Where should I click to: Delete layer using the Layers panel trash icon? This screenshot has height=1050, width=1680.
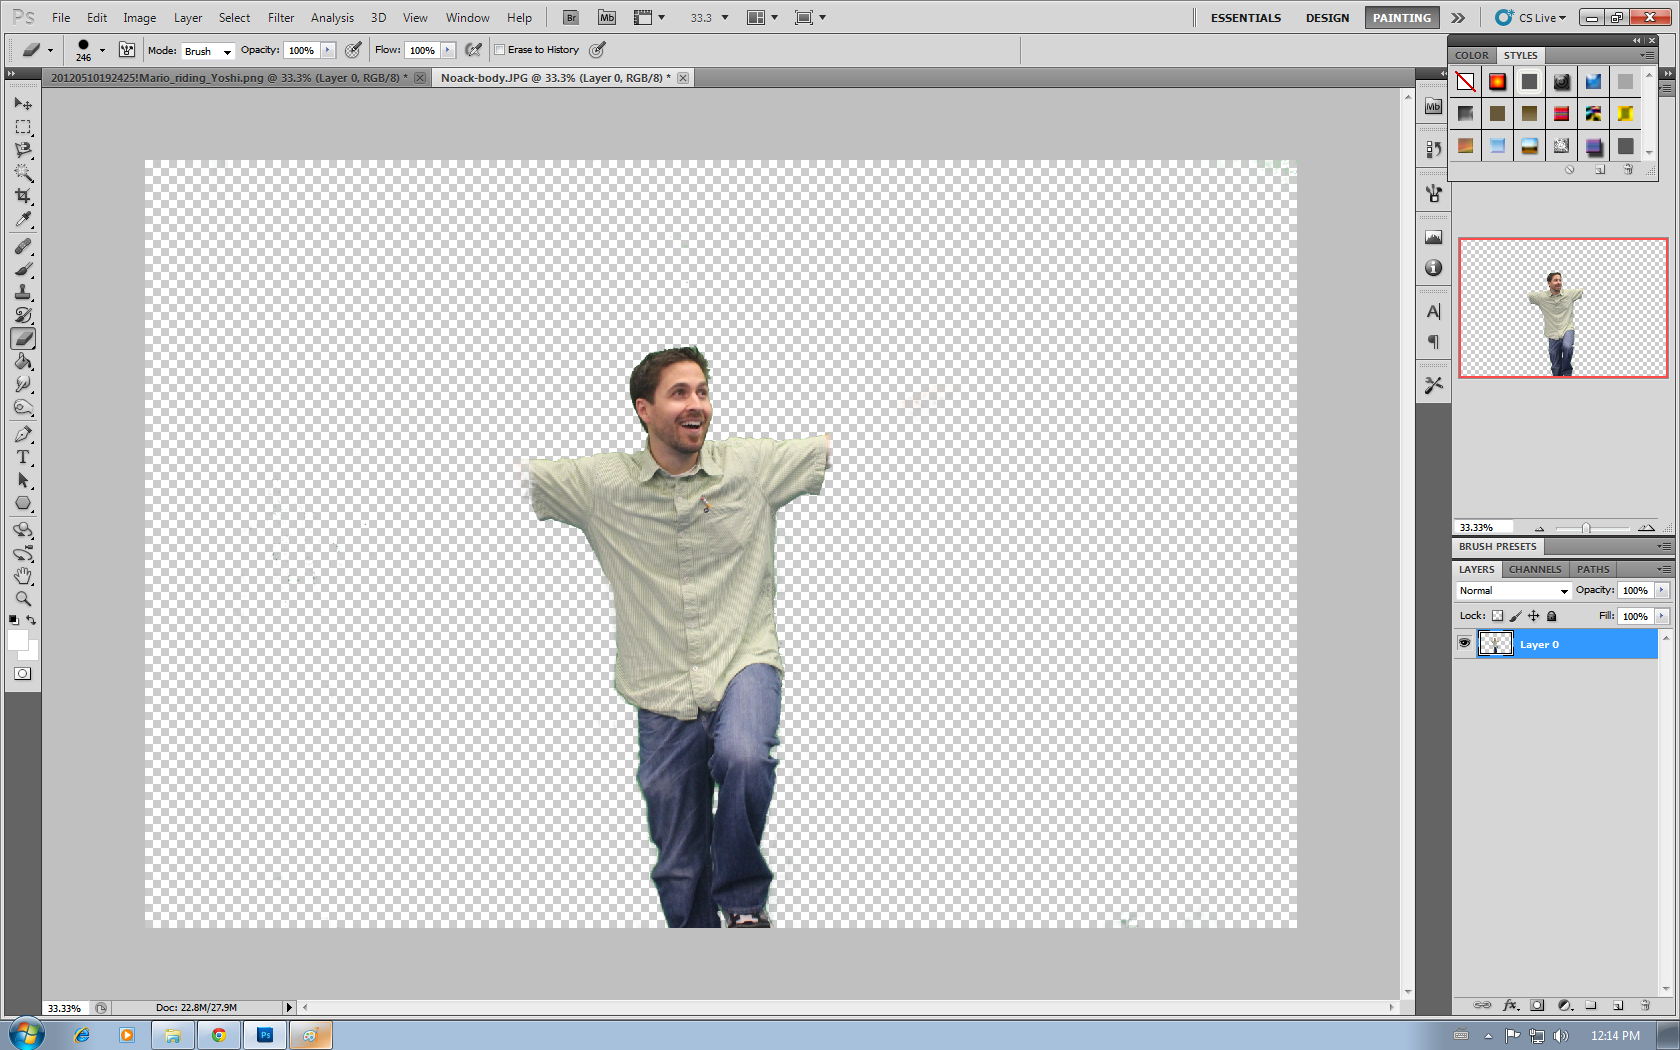(1645, 1005)
